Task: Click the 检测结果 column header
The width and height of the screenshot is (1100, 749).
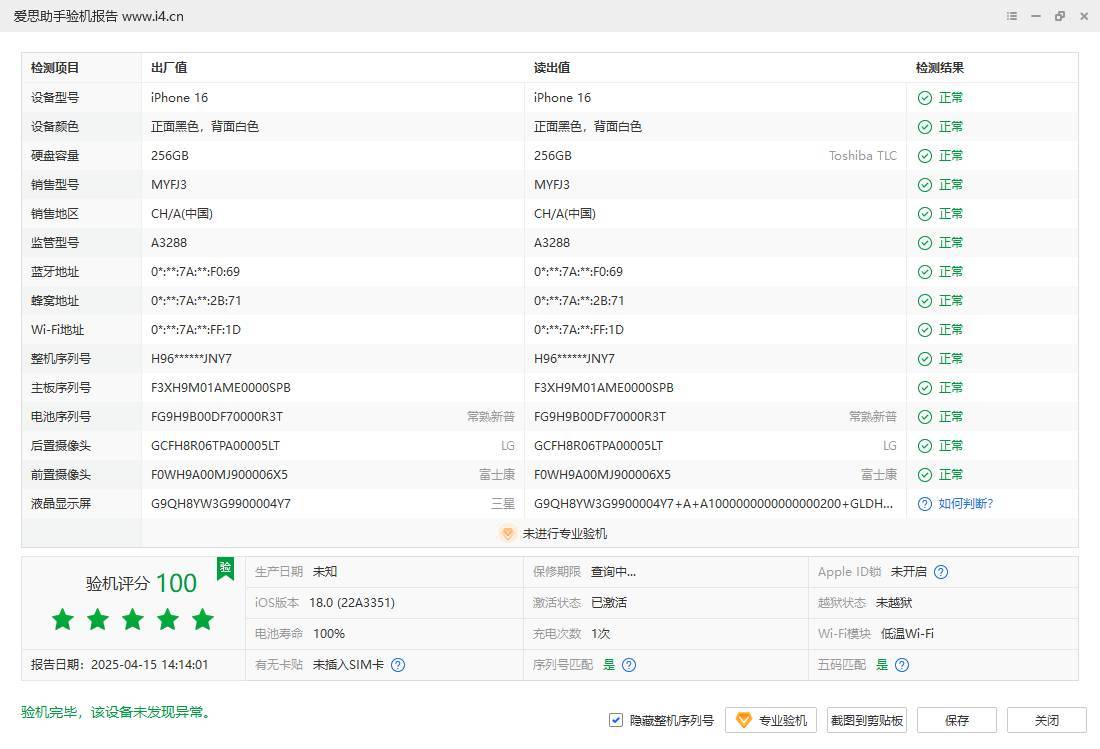Action: [x=940, y=68]
